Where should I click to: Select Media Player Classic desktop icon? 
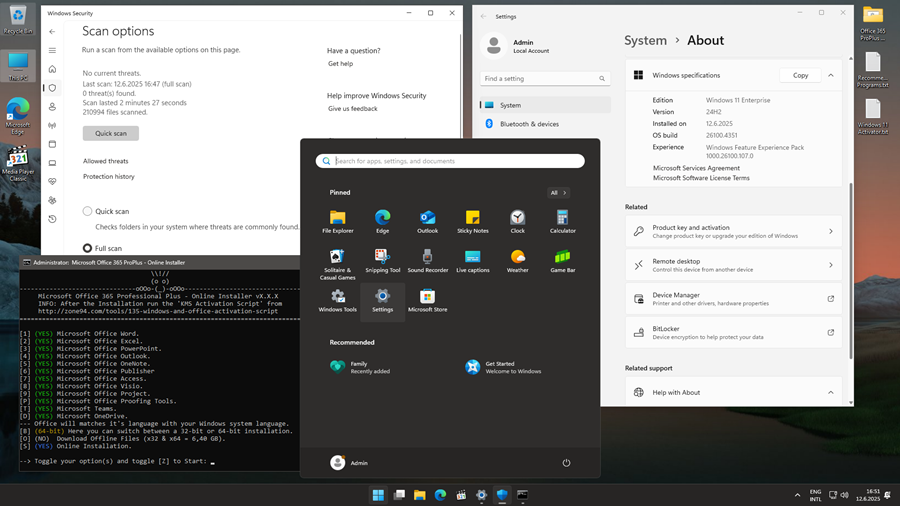point(18,165)
